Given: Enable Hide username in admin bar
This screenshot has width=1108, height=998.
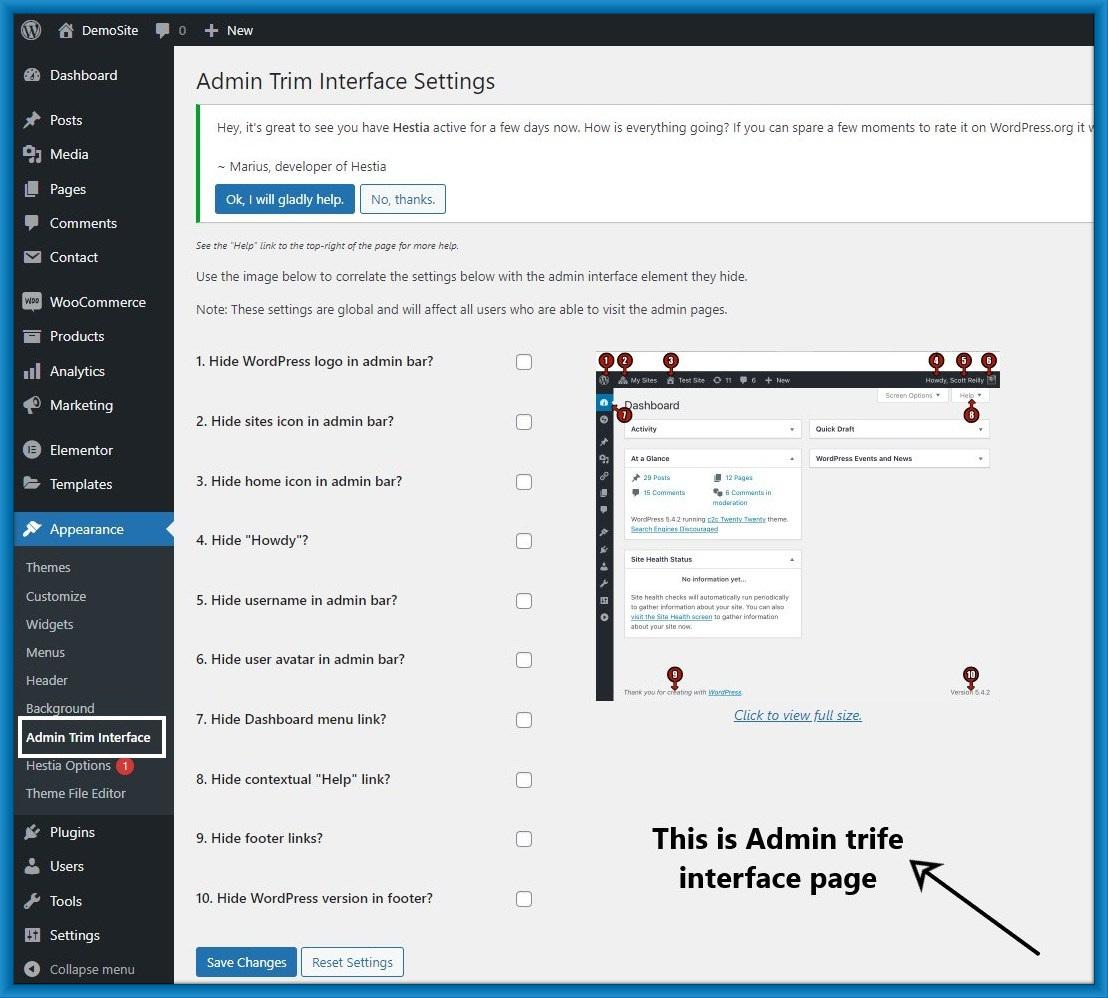Looking at the screenshot, I should (x=524, y=601).
